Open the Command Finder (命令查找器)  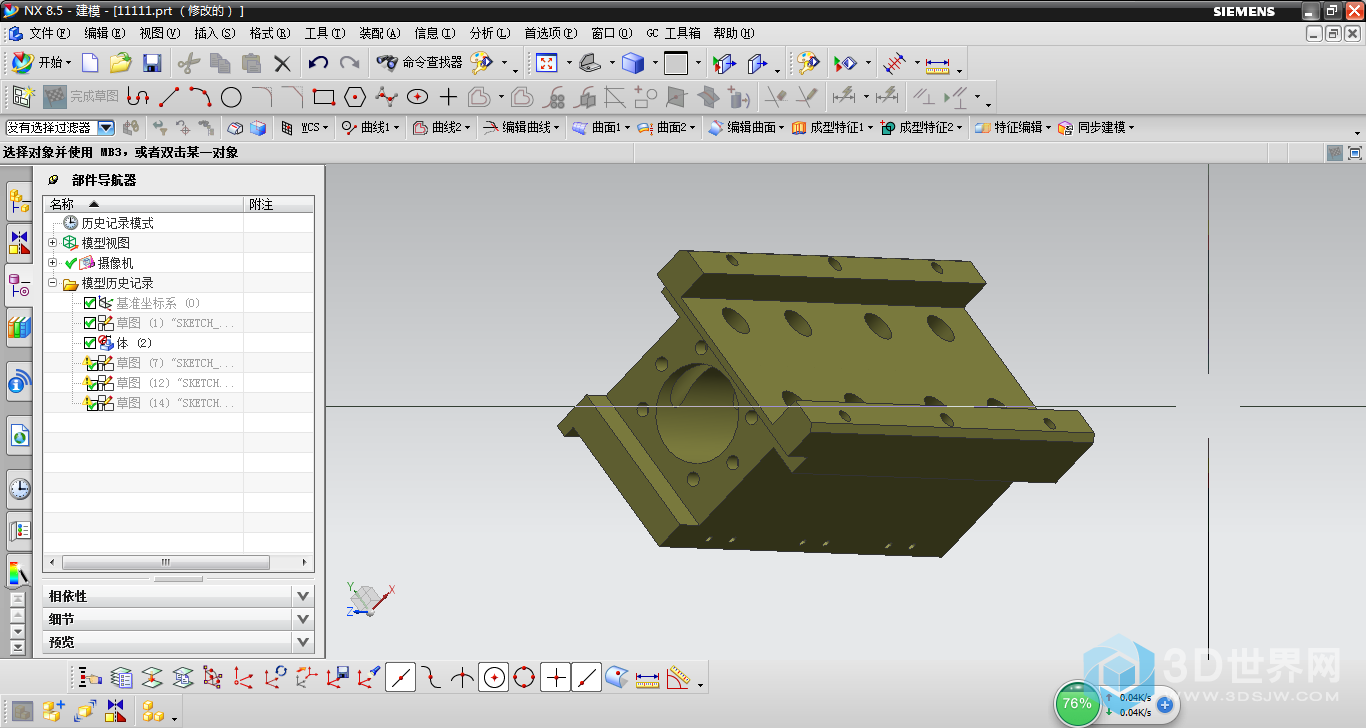tap(419, 63)
